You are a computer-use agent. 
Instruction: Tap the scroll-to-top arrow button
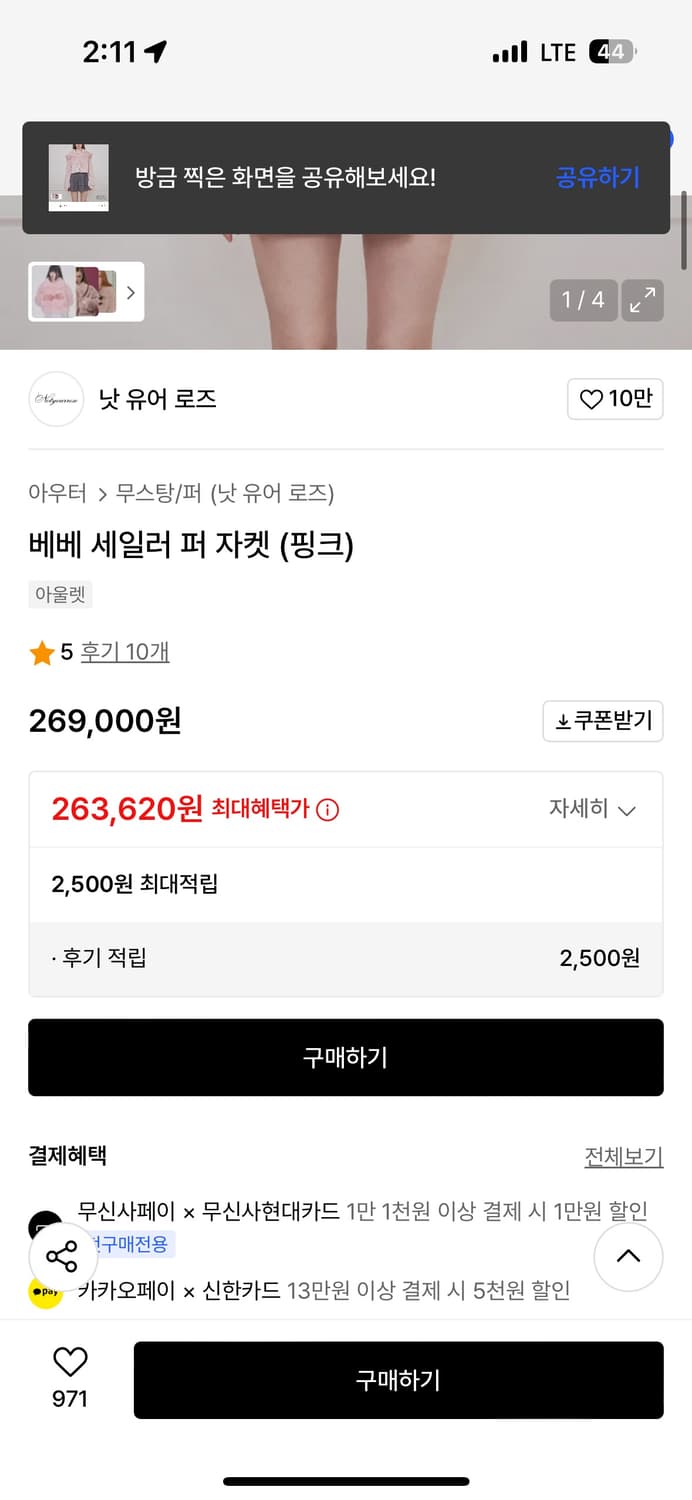(x=628, y=1257)
